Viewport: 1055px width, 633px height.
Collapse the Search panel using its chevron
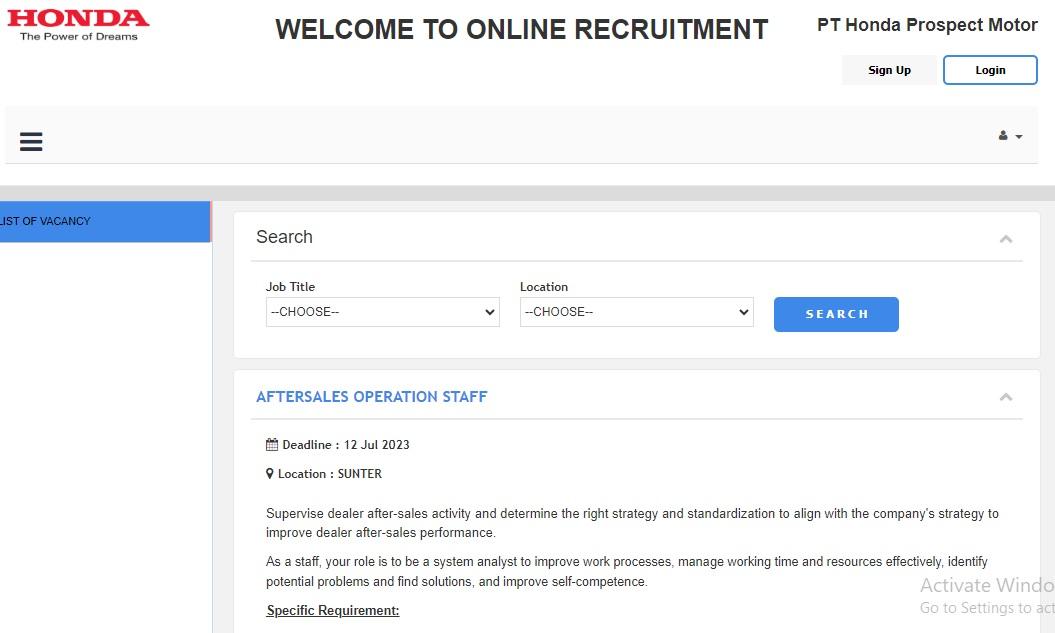coord(1006,239)
